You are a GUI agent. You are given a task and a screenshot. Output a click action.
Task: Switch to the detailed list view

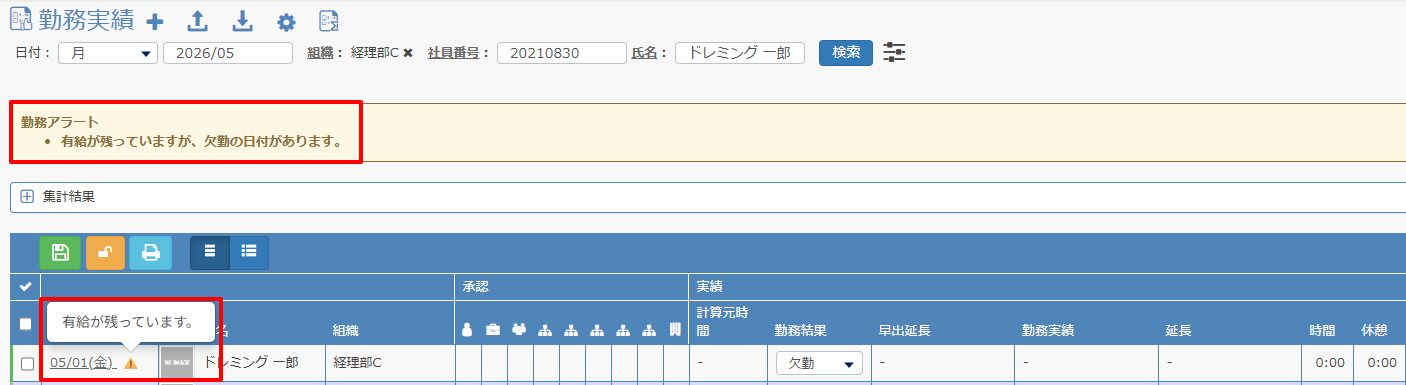(249, 252)
